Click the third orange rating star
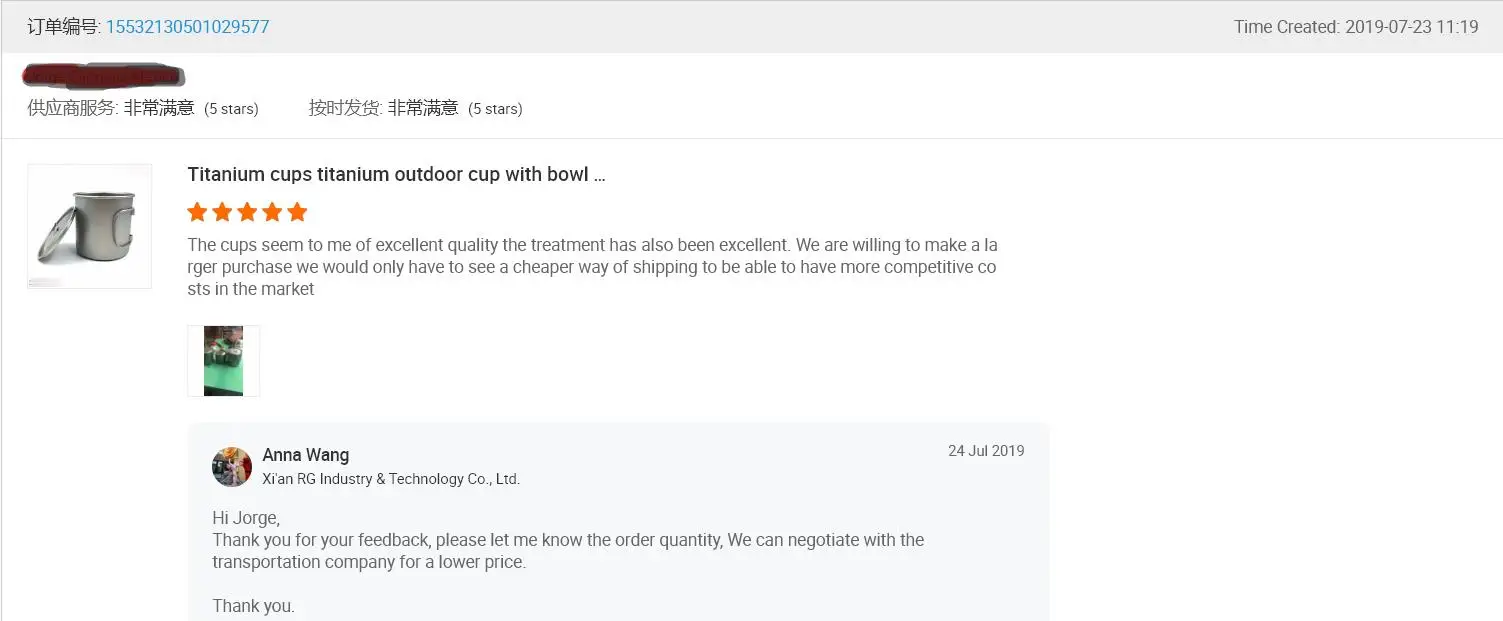Image resolution: width=1503 pixels, height=621 pixels. click(247, 212)
